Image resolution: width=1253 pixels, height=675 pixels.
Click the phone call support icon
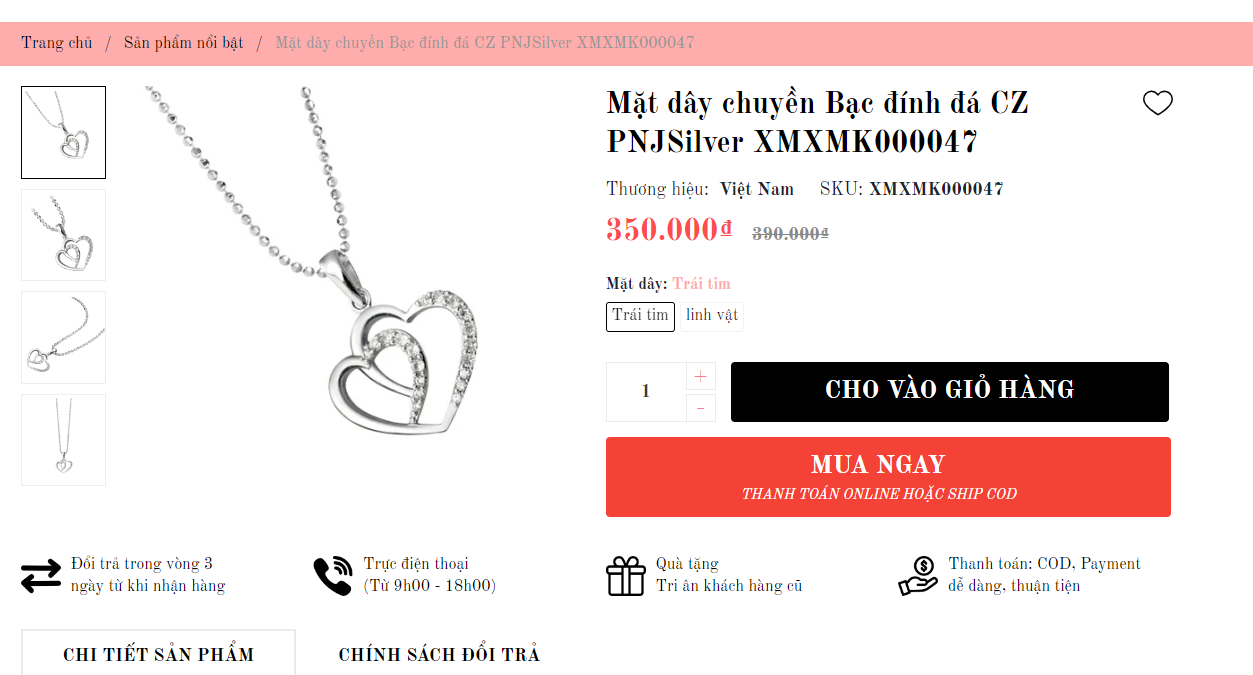tap(333, 576)
